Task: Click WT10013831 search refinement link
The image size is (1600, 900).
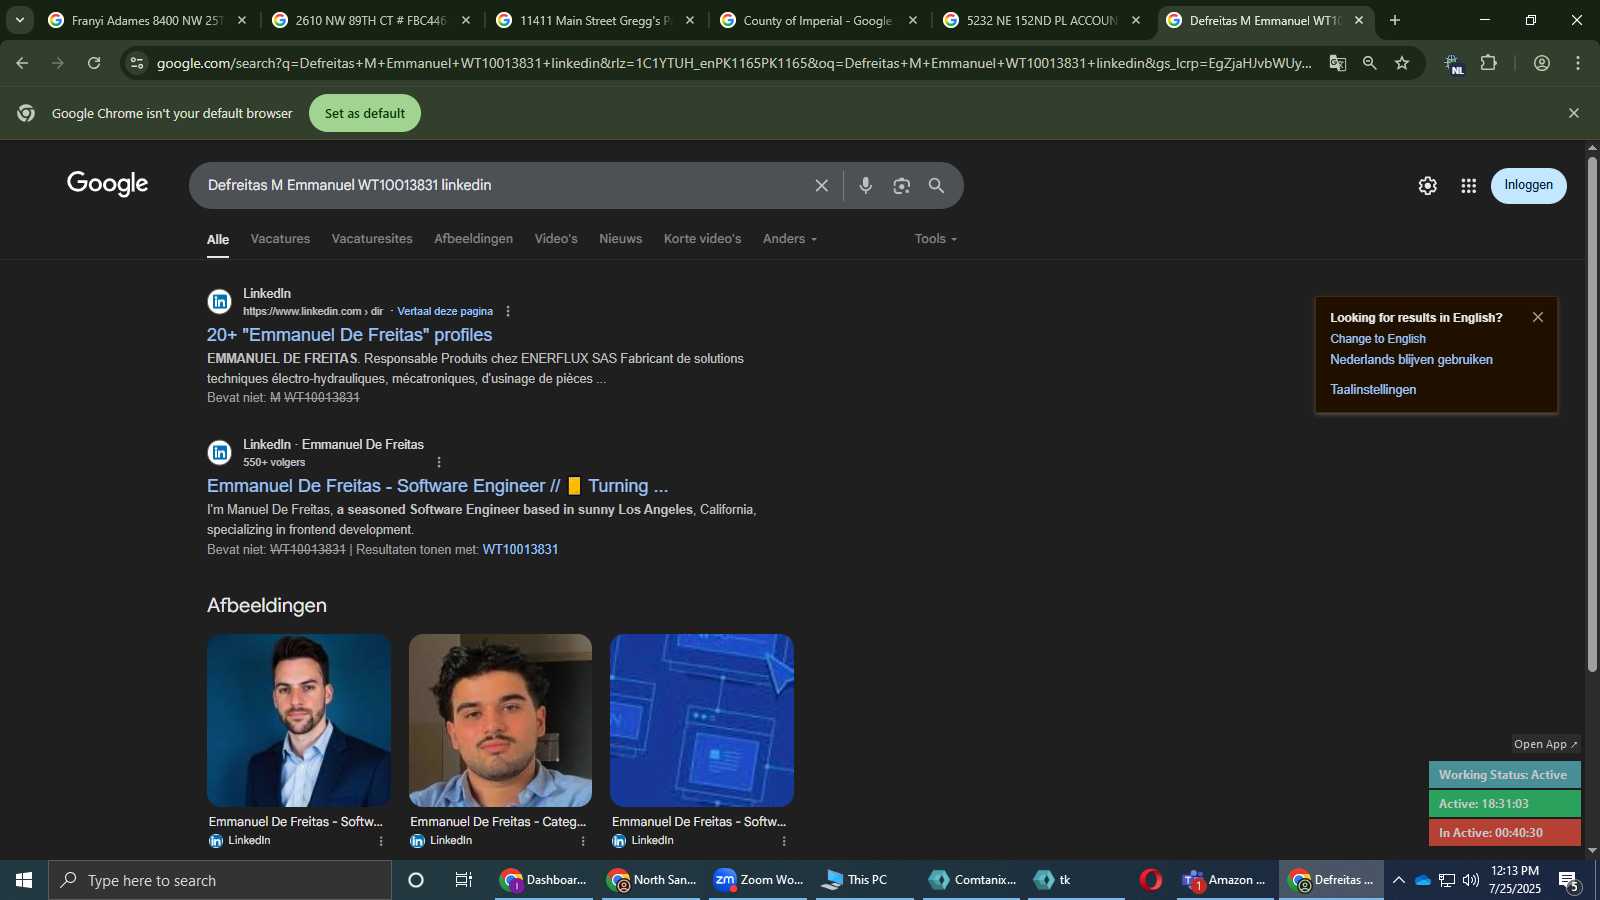Action: [520, 549]
